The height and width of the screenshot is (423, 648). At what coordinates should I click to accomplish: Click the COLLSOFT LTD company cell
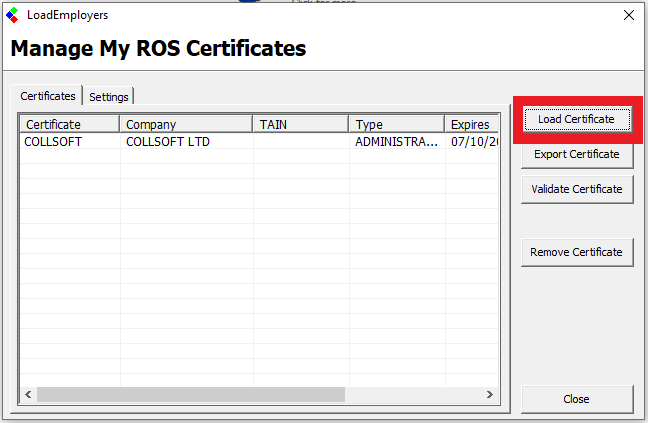coord(169,142)
